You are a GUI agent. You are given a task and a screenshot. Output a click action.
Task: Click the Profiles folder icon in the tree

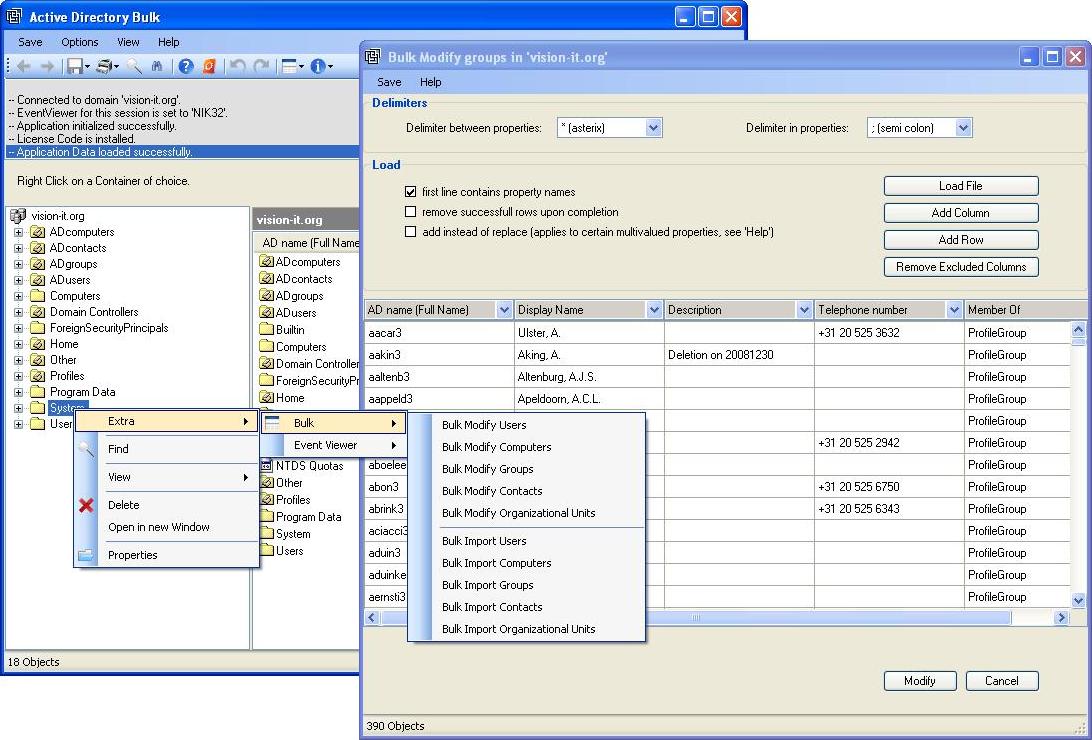pyautogui.click(x=38, y=376)
